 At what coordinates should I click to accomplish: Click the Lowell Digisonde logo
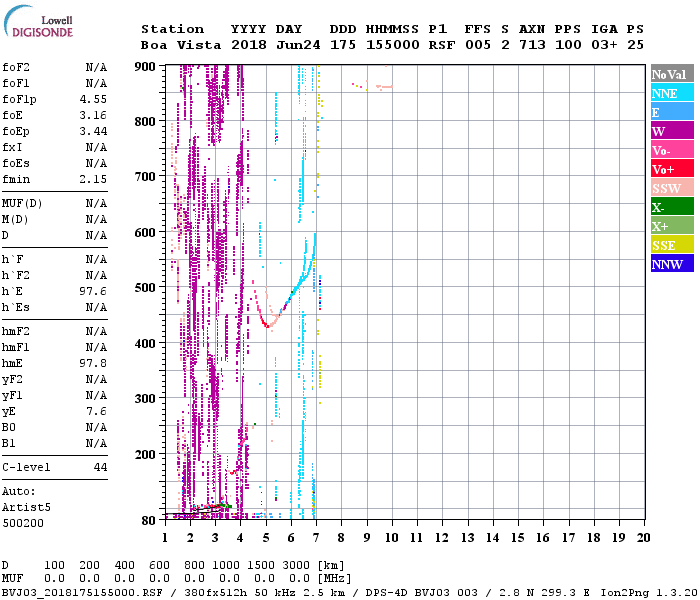pos(38,21)
